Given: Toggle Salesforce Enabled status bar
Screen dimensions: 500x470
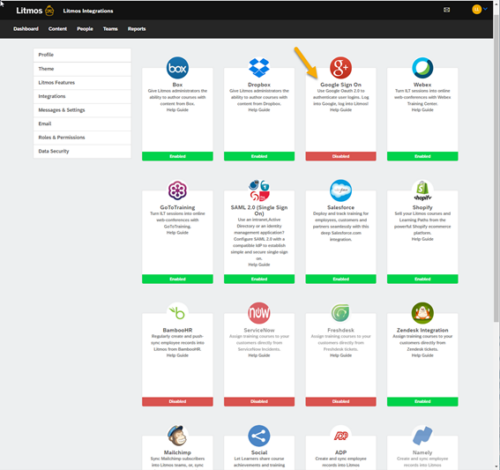Looking at the screenshot, I should 341,279.
